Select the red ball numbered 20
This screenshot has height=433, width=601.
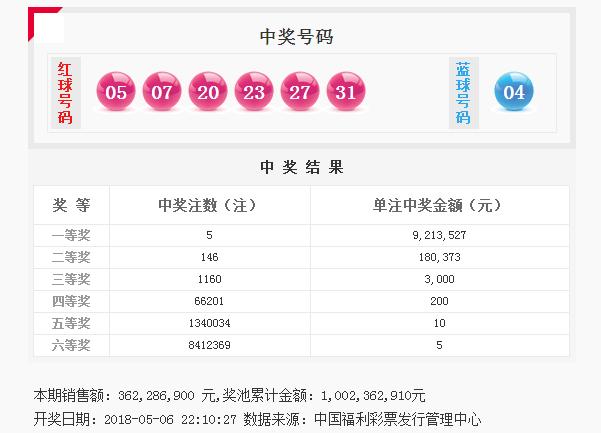(208, 92)
